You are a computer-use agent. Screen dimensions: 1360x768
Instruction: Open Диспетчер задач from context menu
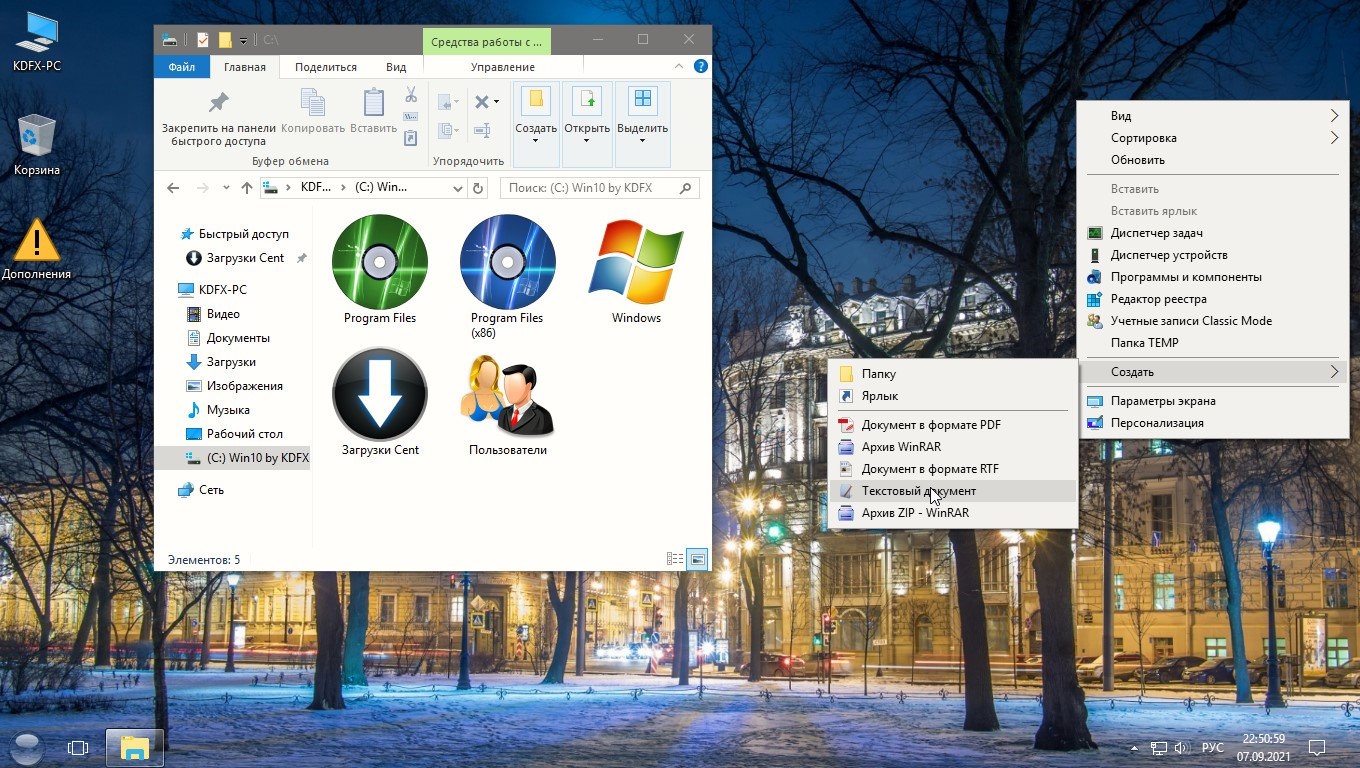[x=1213, y=233]
